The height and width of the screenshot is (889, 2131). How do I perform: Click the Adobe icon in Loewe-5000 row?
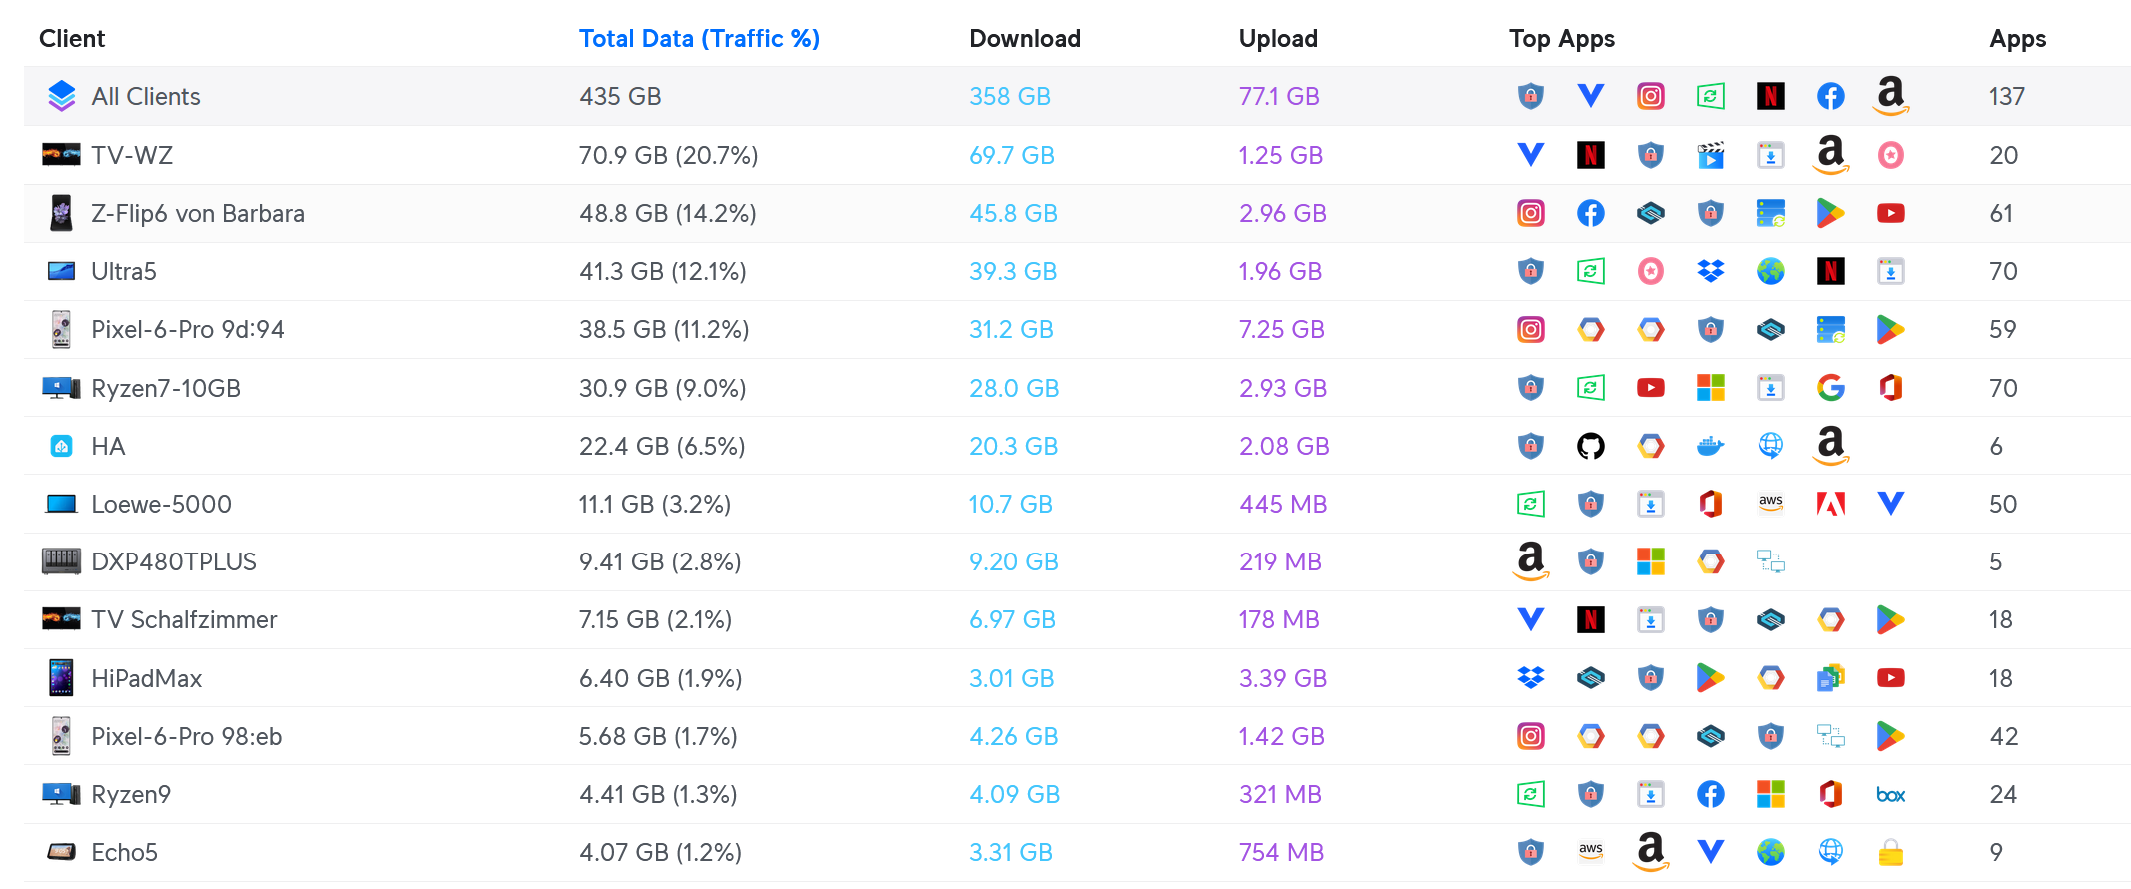tap(1830, 504)
